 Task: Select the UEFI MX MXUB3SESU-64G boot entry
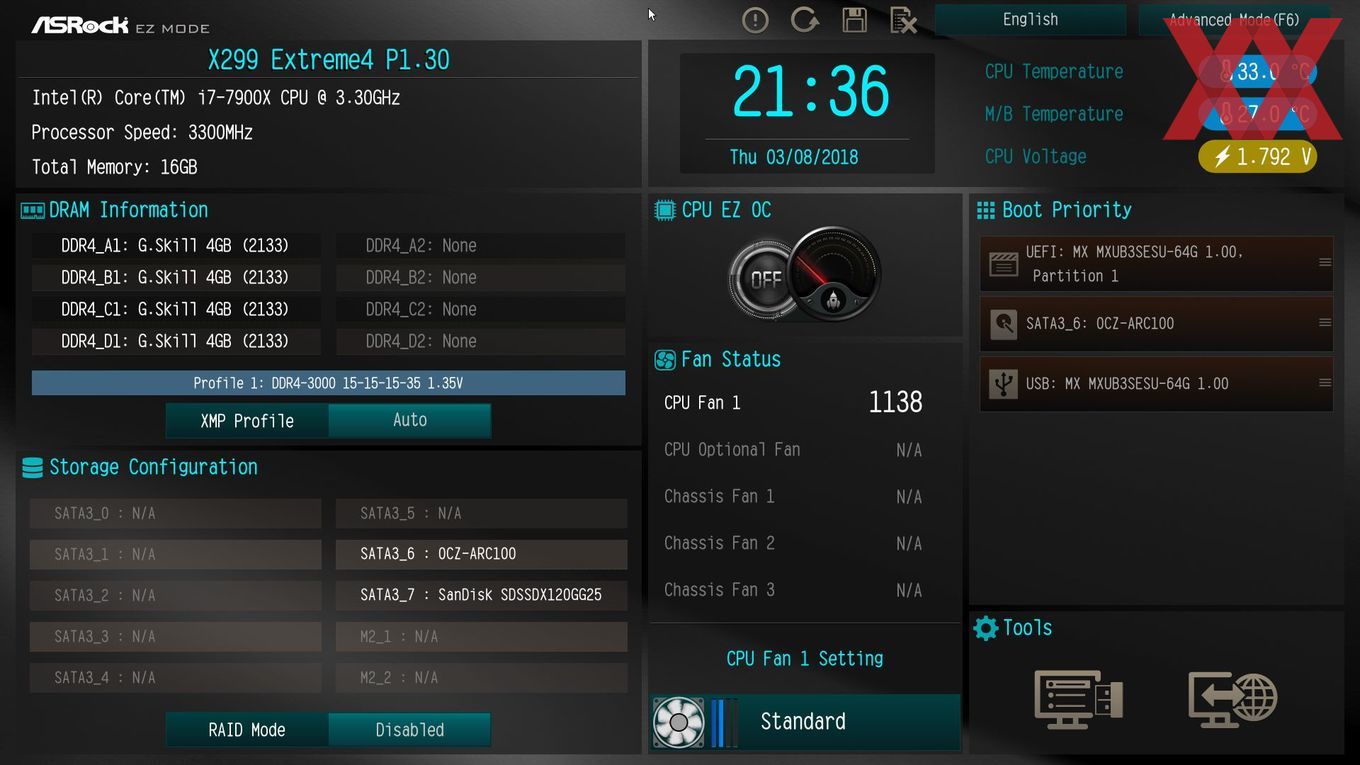1156,264
